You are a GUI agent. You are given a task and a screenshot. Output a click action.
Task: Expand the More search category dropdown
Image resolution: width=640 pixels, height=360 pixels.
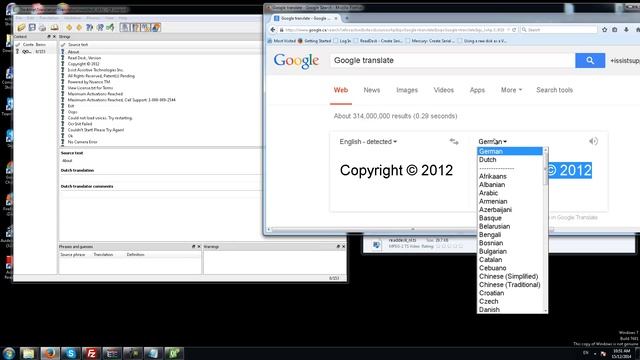[511, 90]
